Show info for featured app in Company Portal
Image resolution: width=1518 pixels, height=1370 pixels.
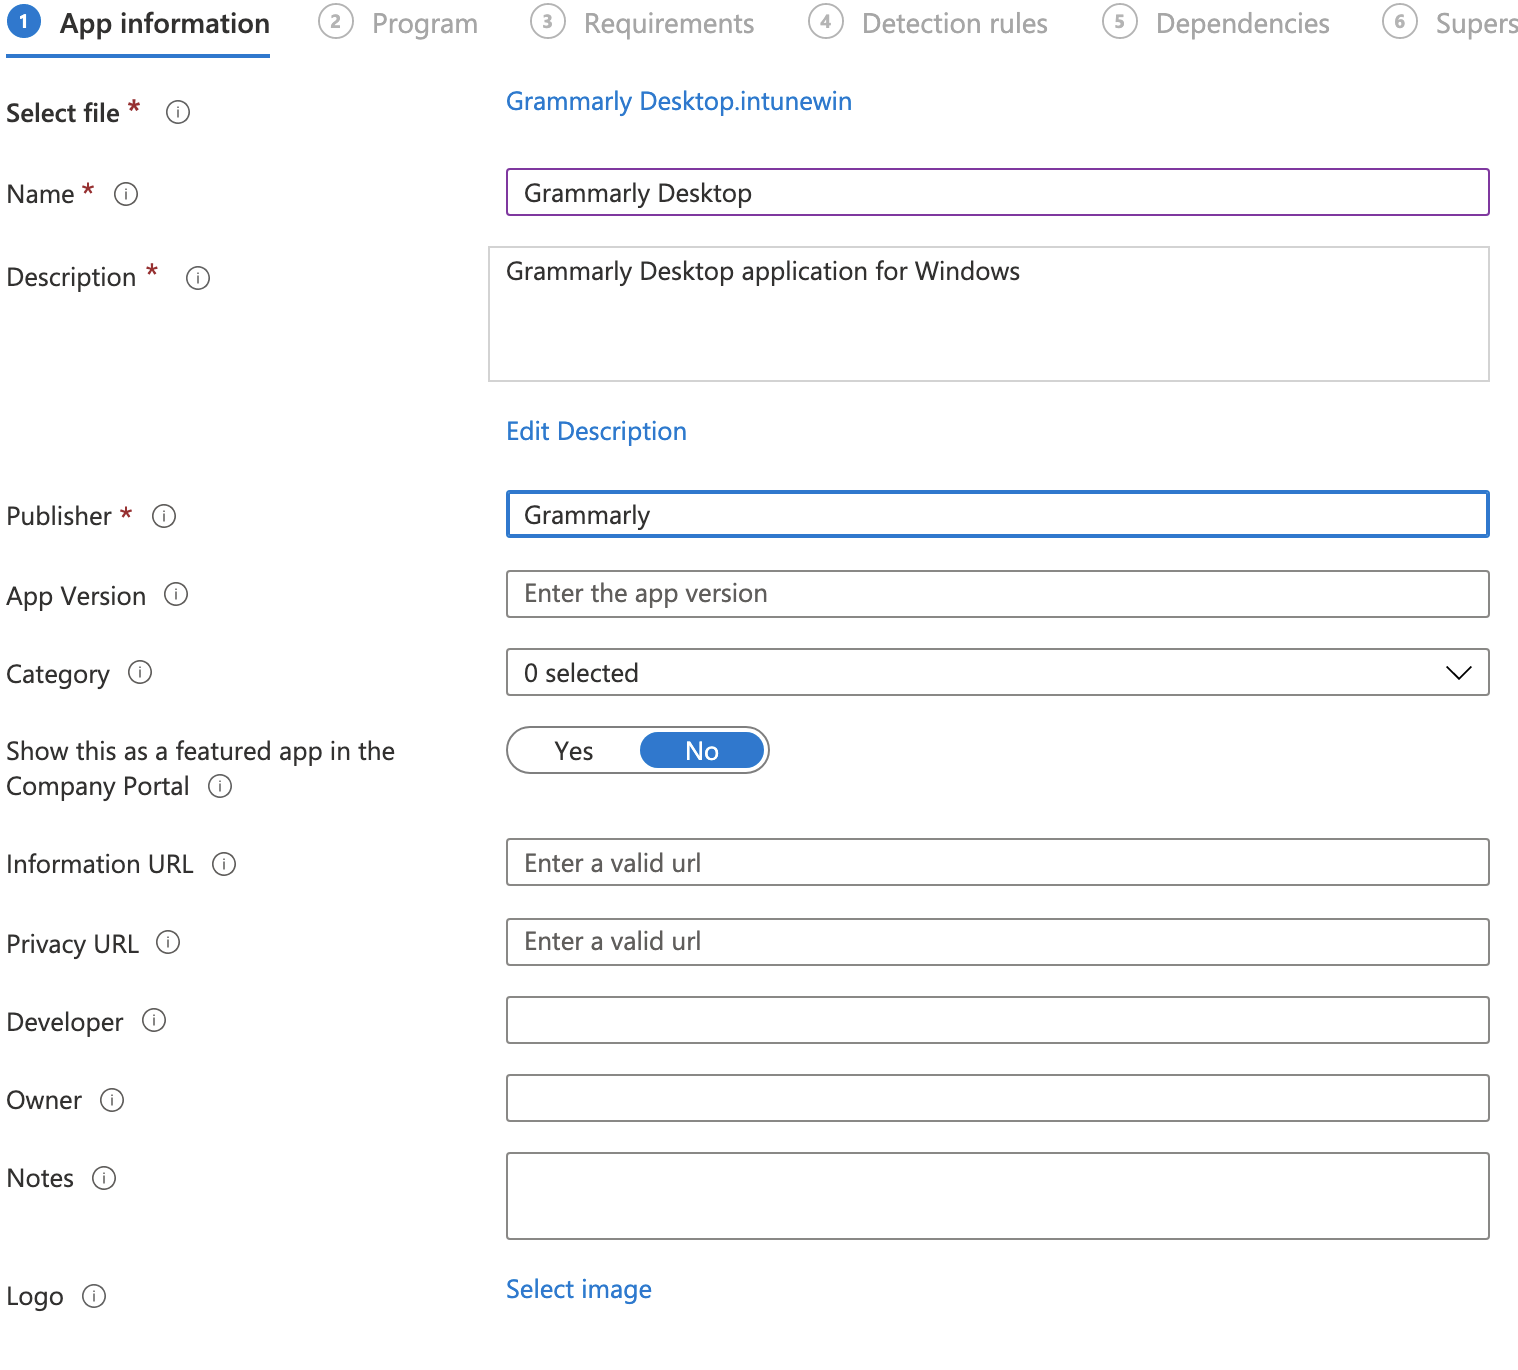pos(220,786)
